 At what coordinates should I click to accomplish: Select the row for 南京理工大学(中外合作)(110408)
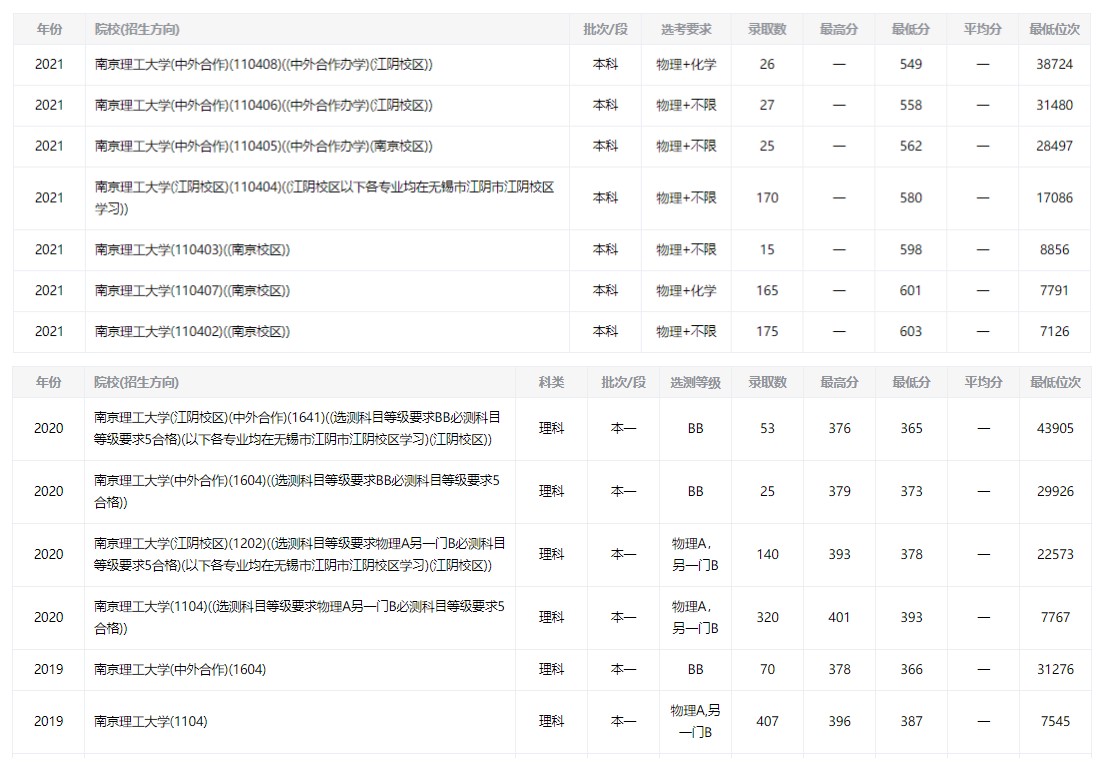click(551, 65)
